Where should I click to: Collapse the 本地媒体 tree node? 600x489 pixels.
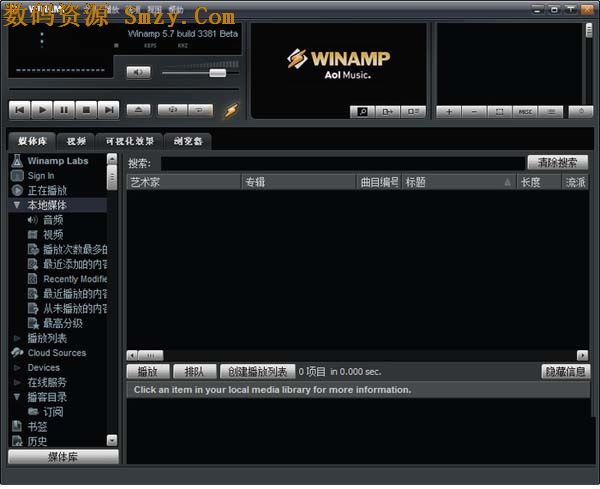tap(17, 205)
